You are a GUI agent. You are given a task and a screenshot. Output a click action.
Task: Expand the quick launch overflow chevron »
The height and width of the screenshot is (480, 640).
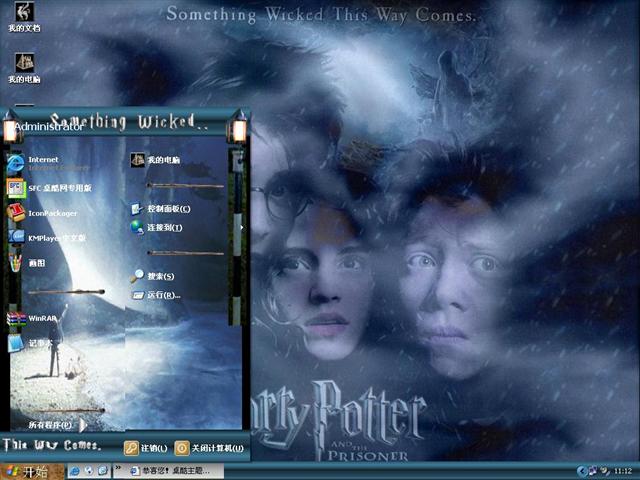[118, 468]
